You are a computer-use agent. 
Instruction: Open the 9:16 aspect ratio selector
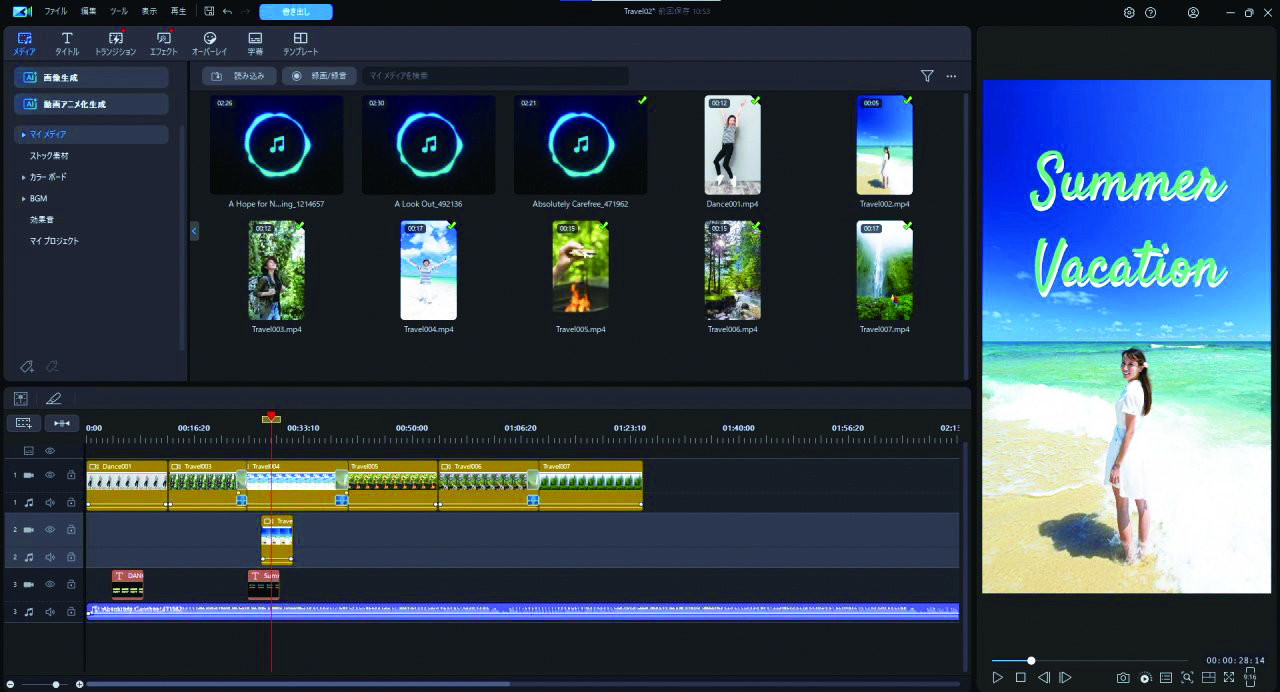click(x=1250, y=677)
